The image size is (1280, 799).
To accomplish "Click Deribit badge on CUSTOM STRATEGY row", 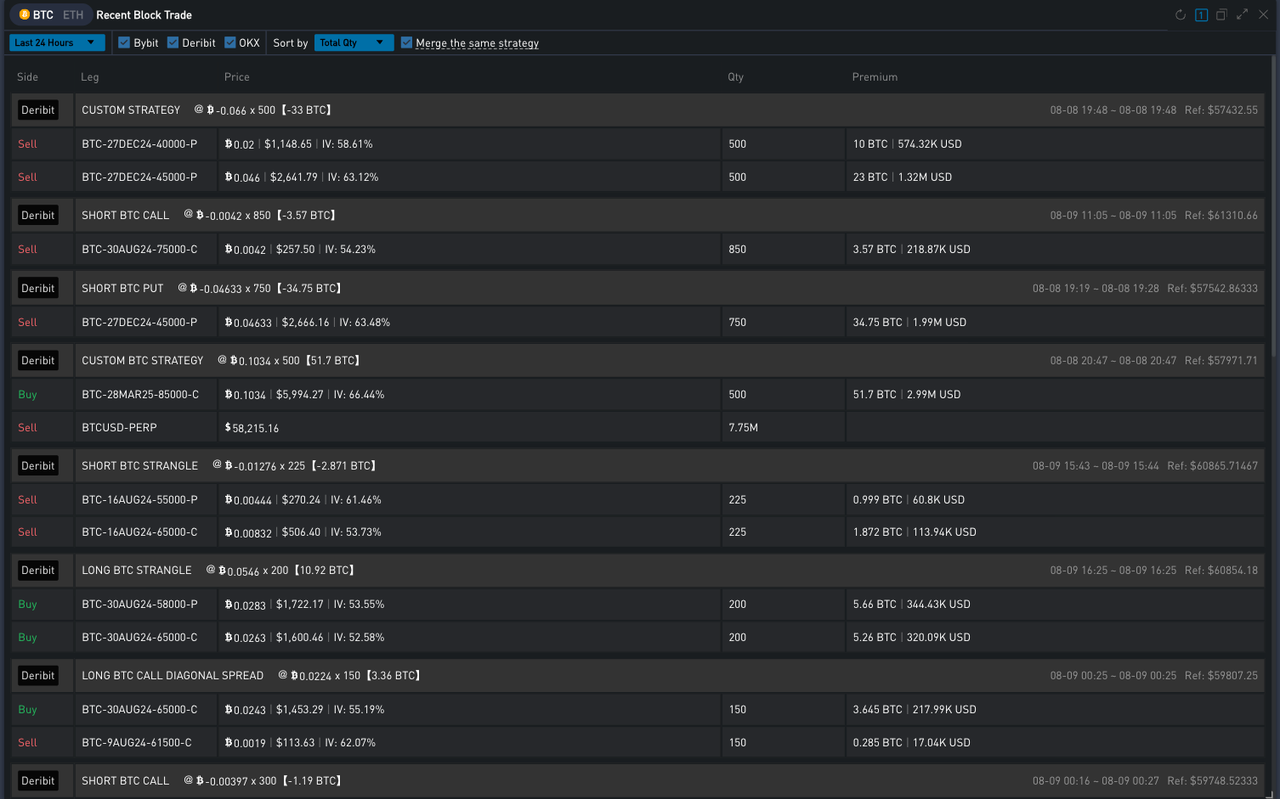I will [38, 110].
